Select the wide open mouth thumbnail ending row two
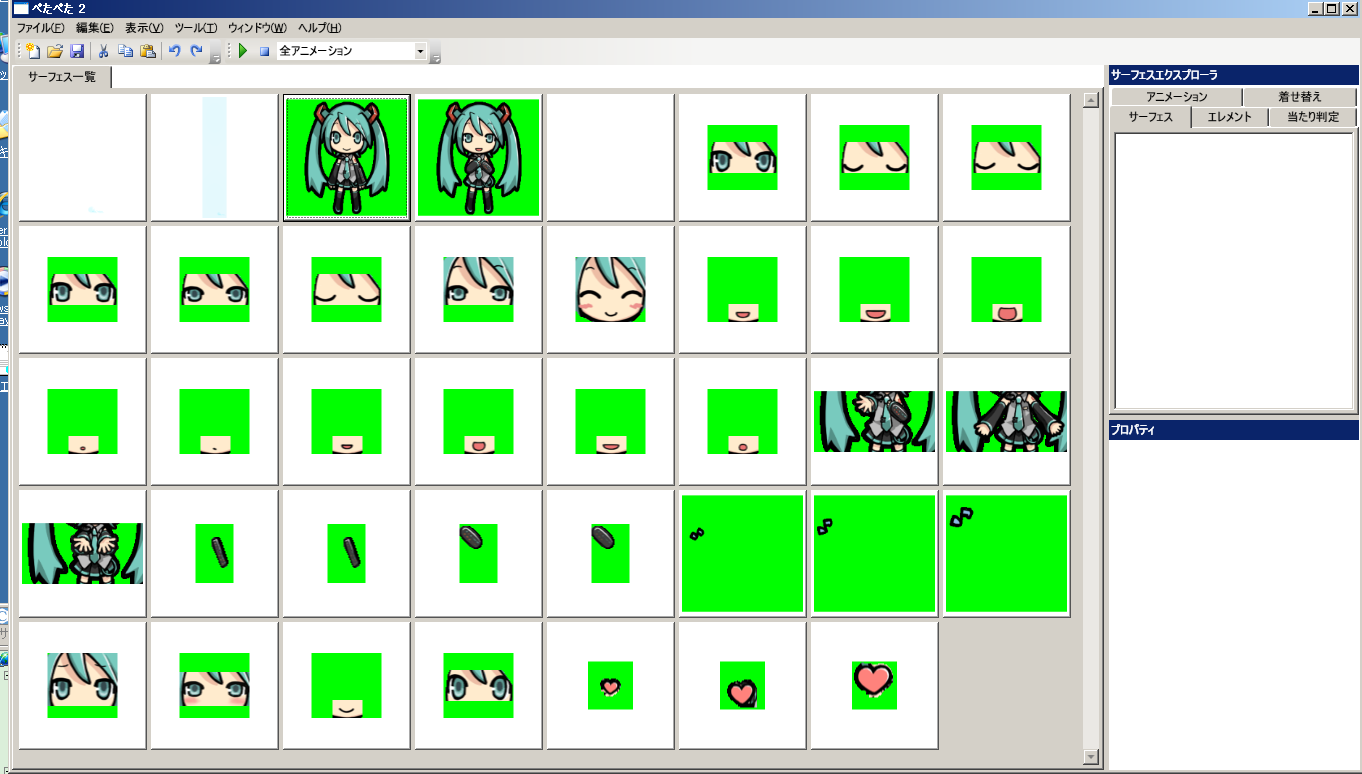 (1006, 289)
